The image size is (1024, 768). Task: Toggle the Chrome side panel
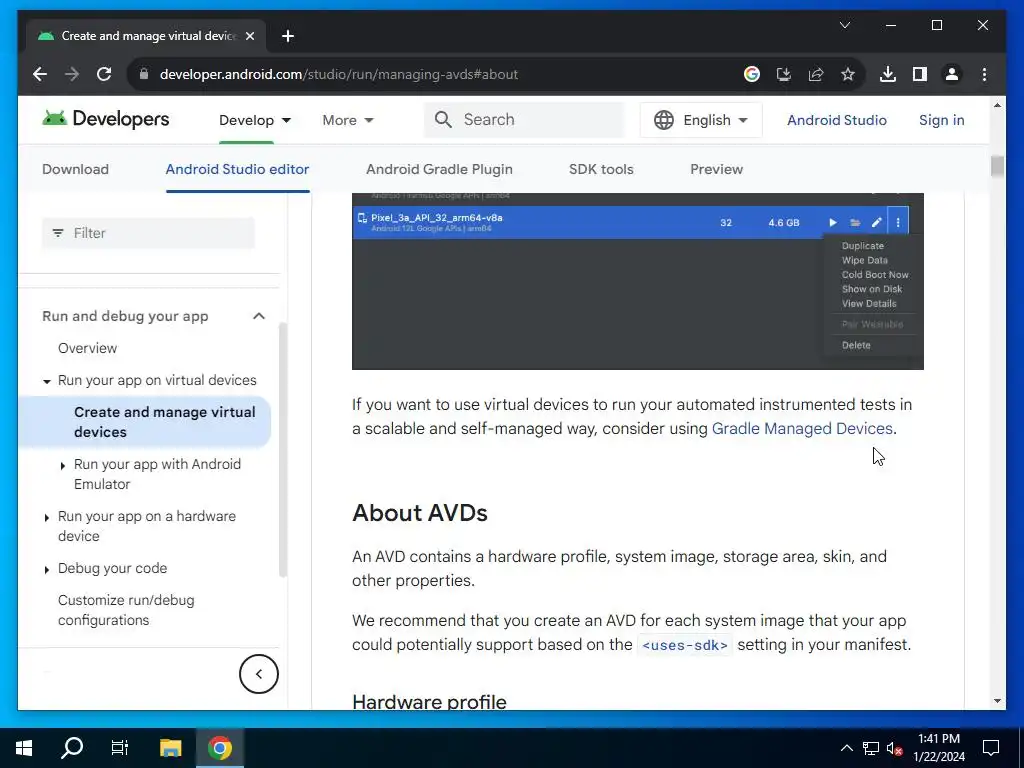(920, 74)
